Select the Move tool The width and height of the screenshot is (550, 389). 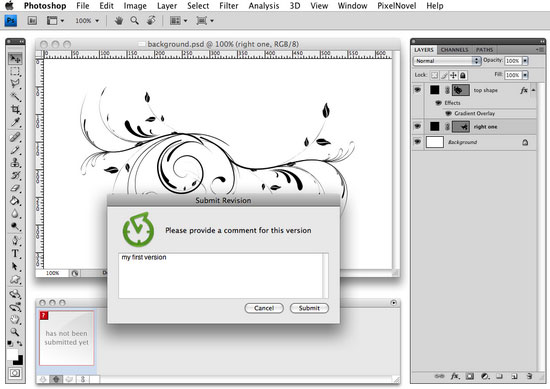point(15,59)
